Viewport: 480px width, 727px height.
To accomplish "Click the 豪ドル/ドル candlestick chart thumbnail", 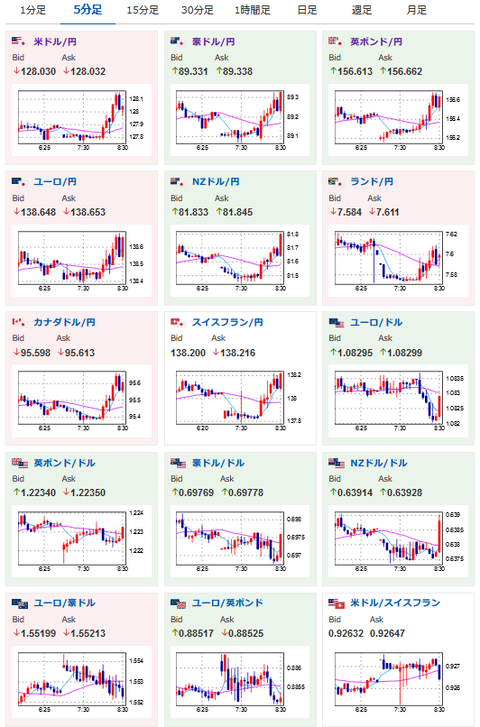I will (240, 541).
